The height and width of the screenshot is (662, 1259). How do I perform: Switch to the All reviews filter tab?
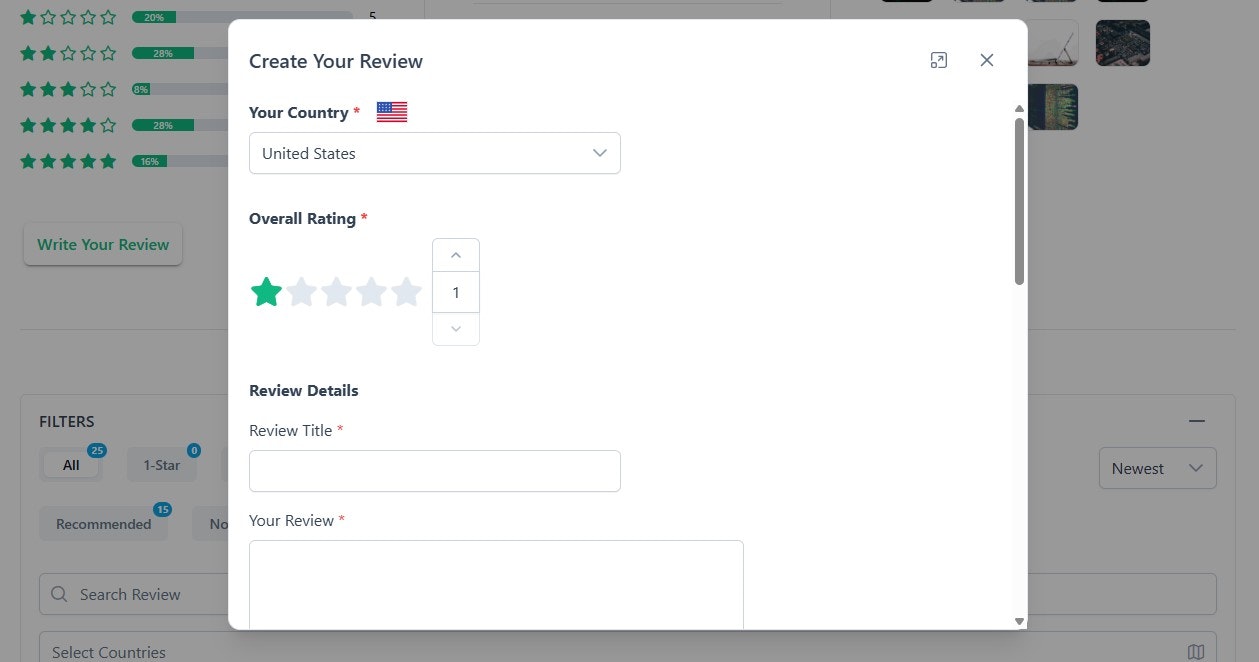click(70, 464)
